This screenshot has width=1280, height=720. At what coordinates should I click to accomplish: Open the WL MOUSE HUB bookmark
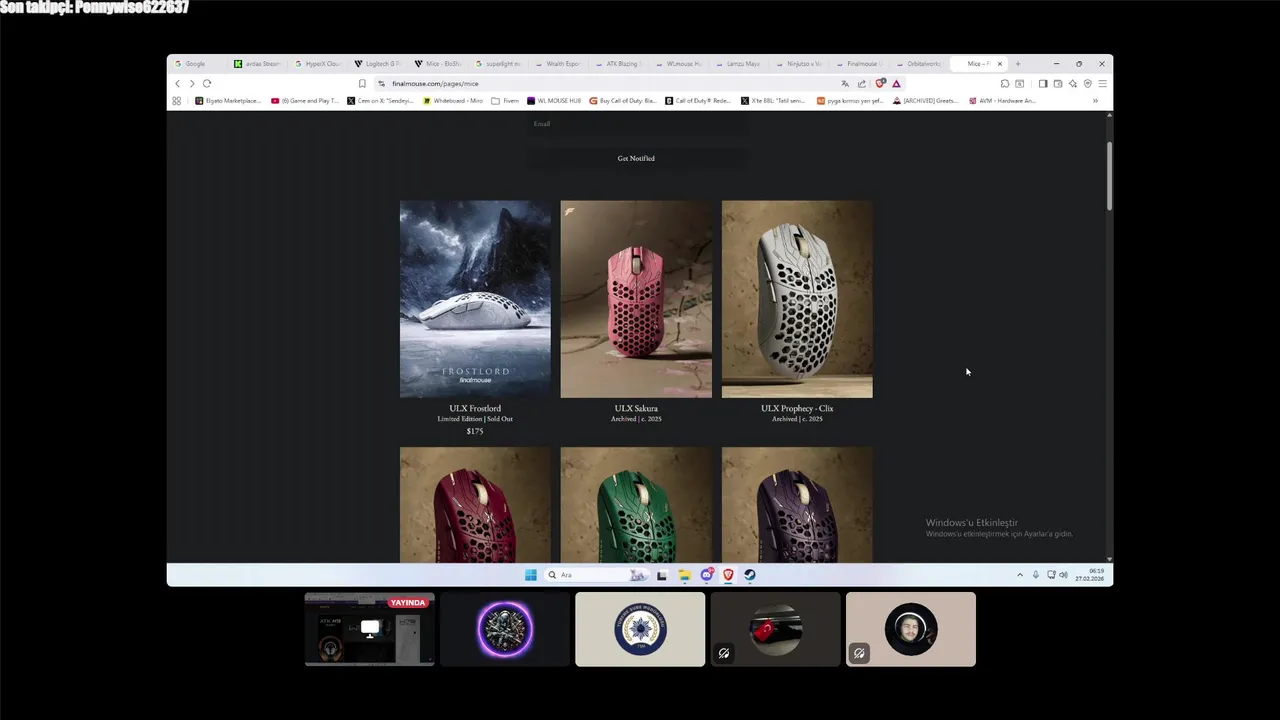554,101
